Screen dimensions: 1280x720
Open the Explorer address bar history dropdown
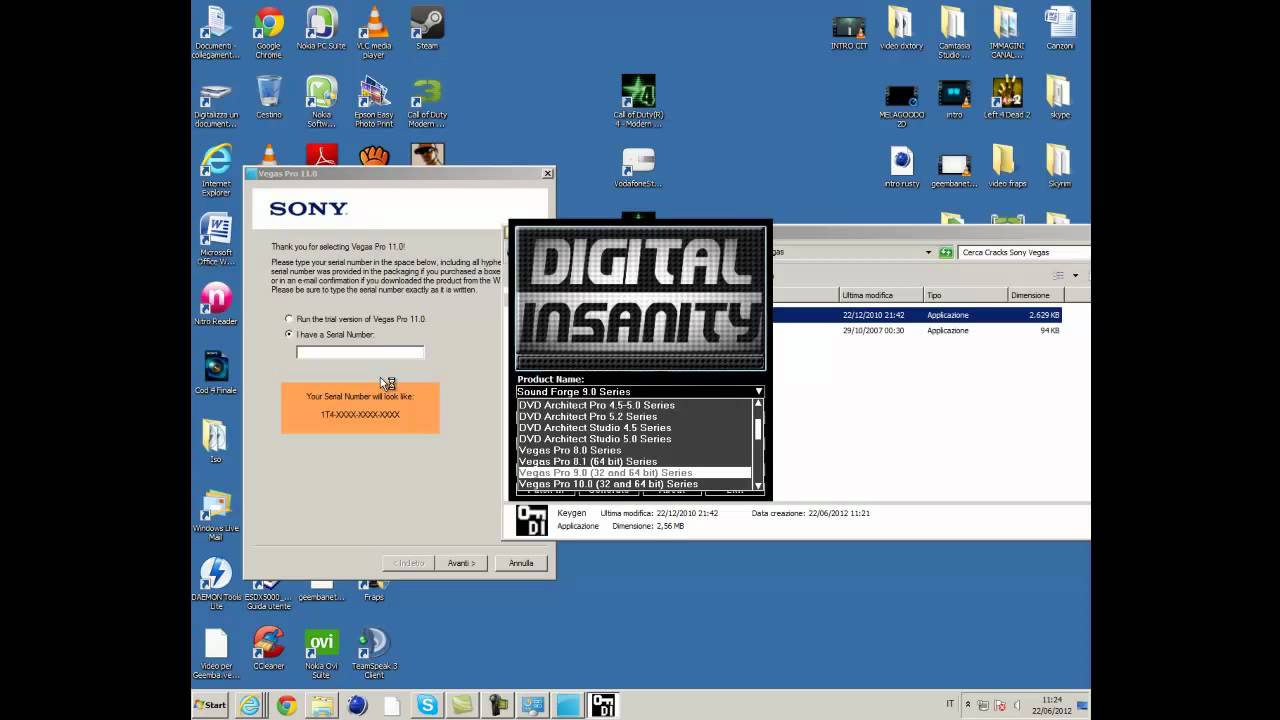coord(929,252)
